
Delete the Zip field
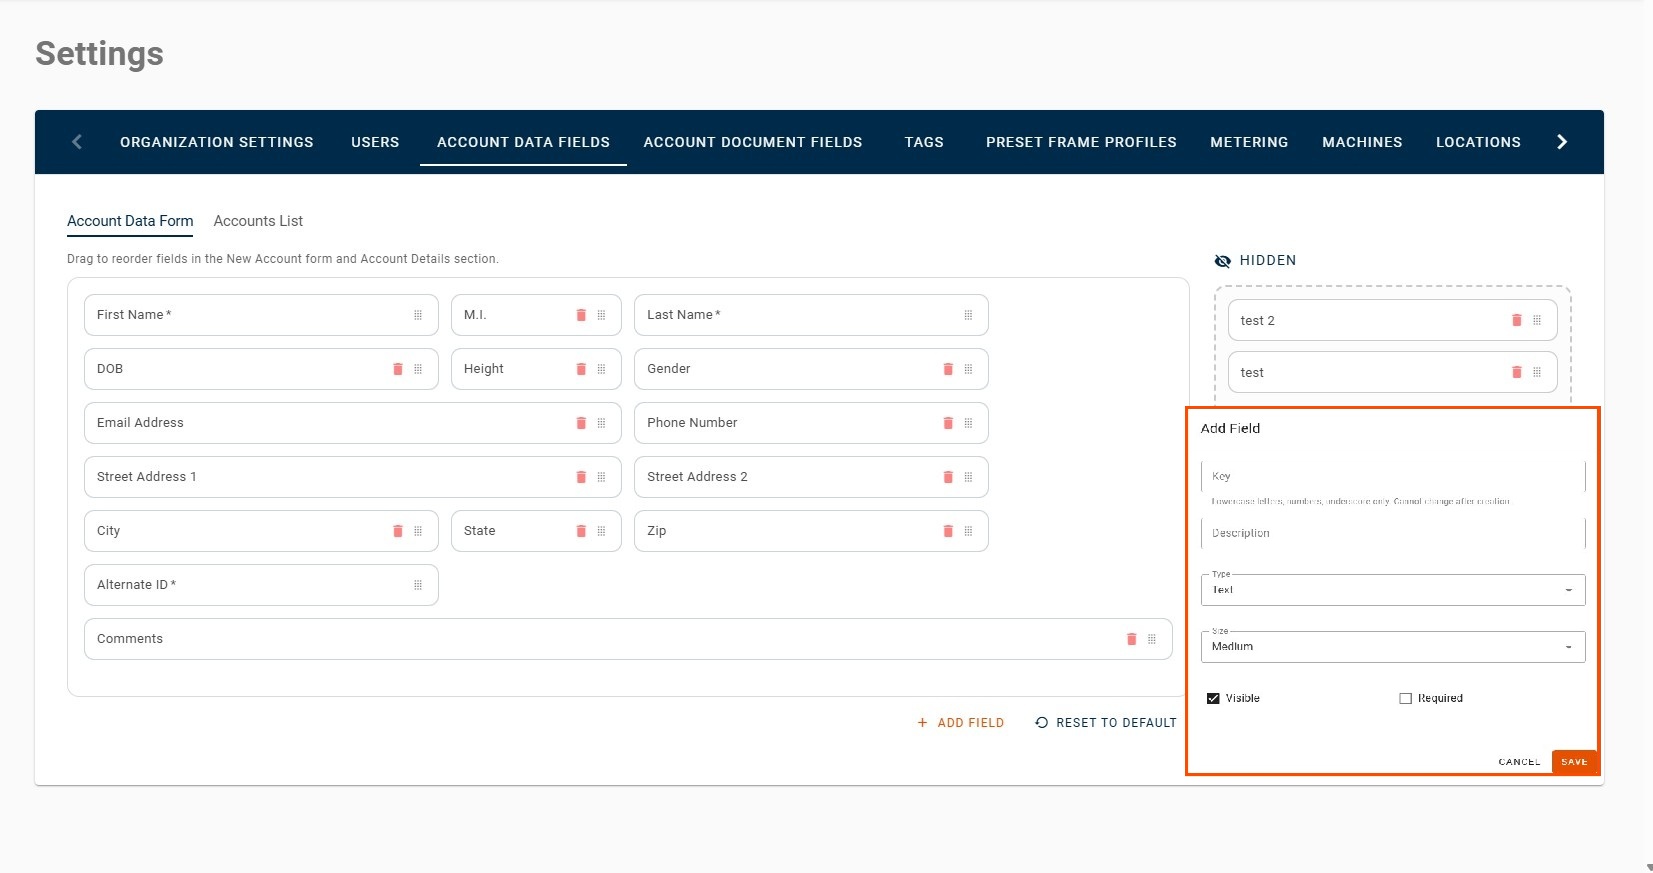point(948,531)
